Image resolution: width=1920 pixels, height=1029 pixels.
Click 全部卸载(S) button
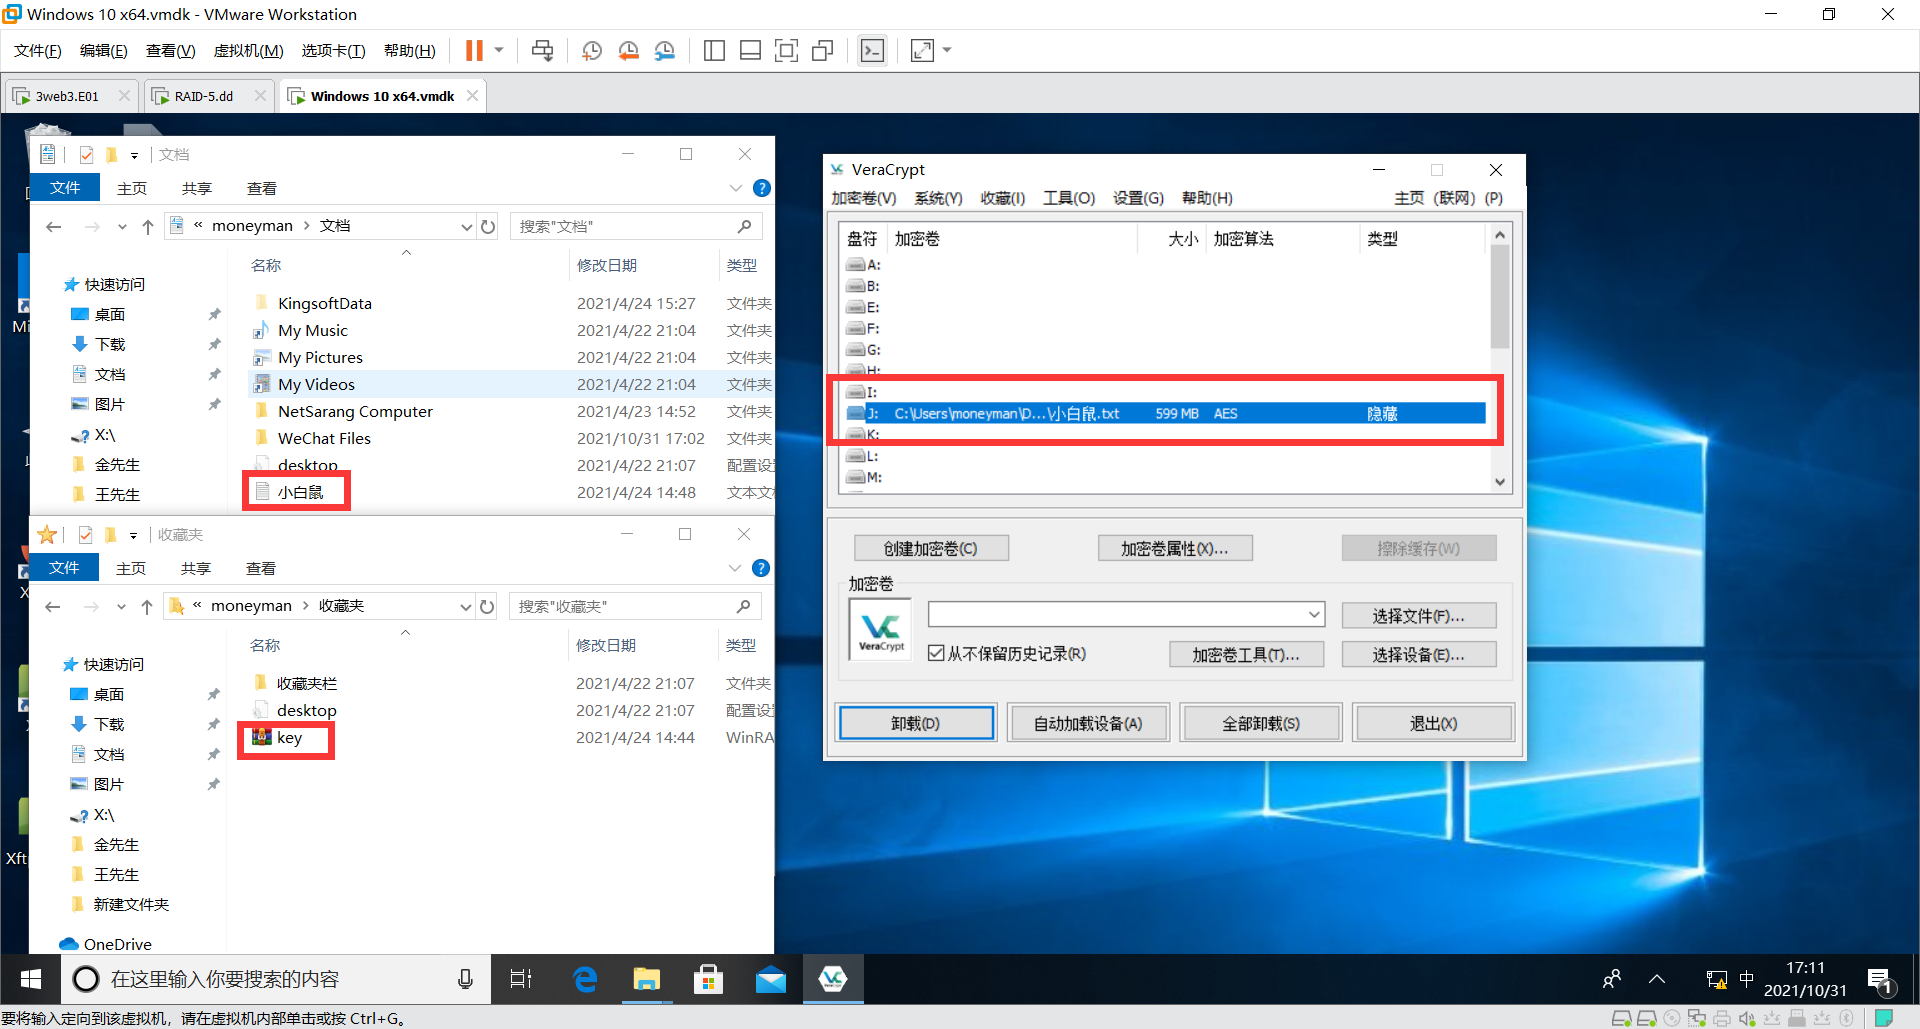pos(1261,723)
